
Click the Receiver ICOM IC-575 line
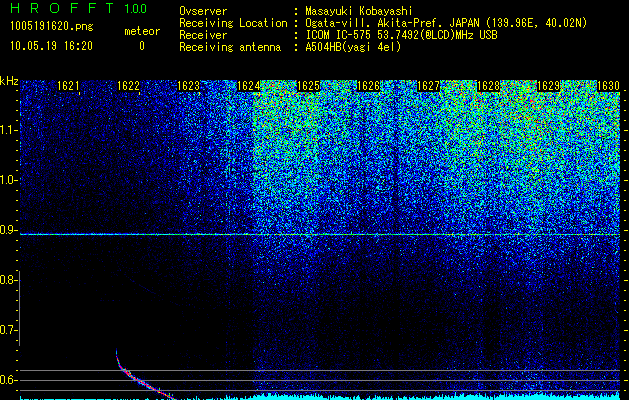[338, 35]
